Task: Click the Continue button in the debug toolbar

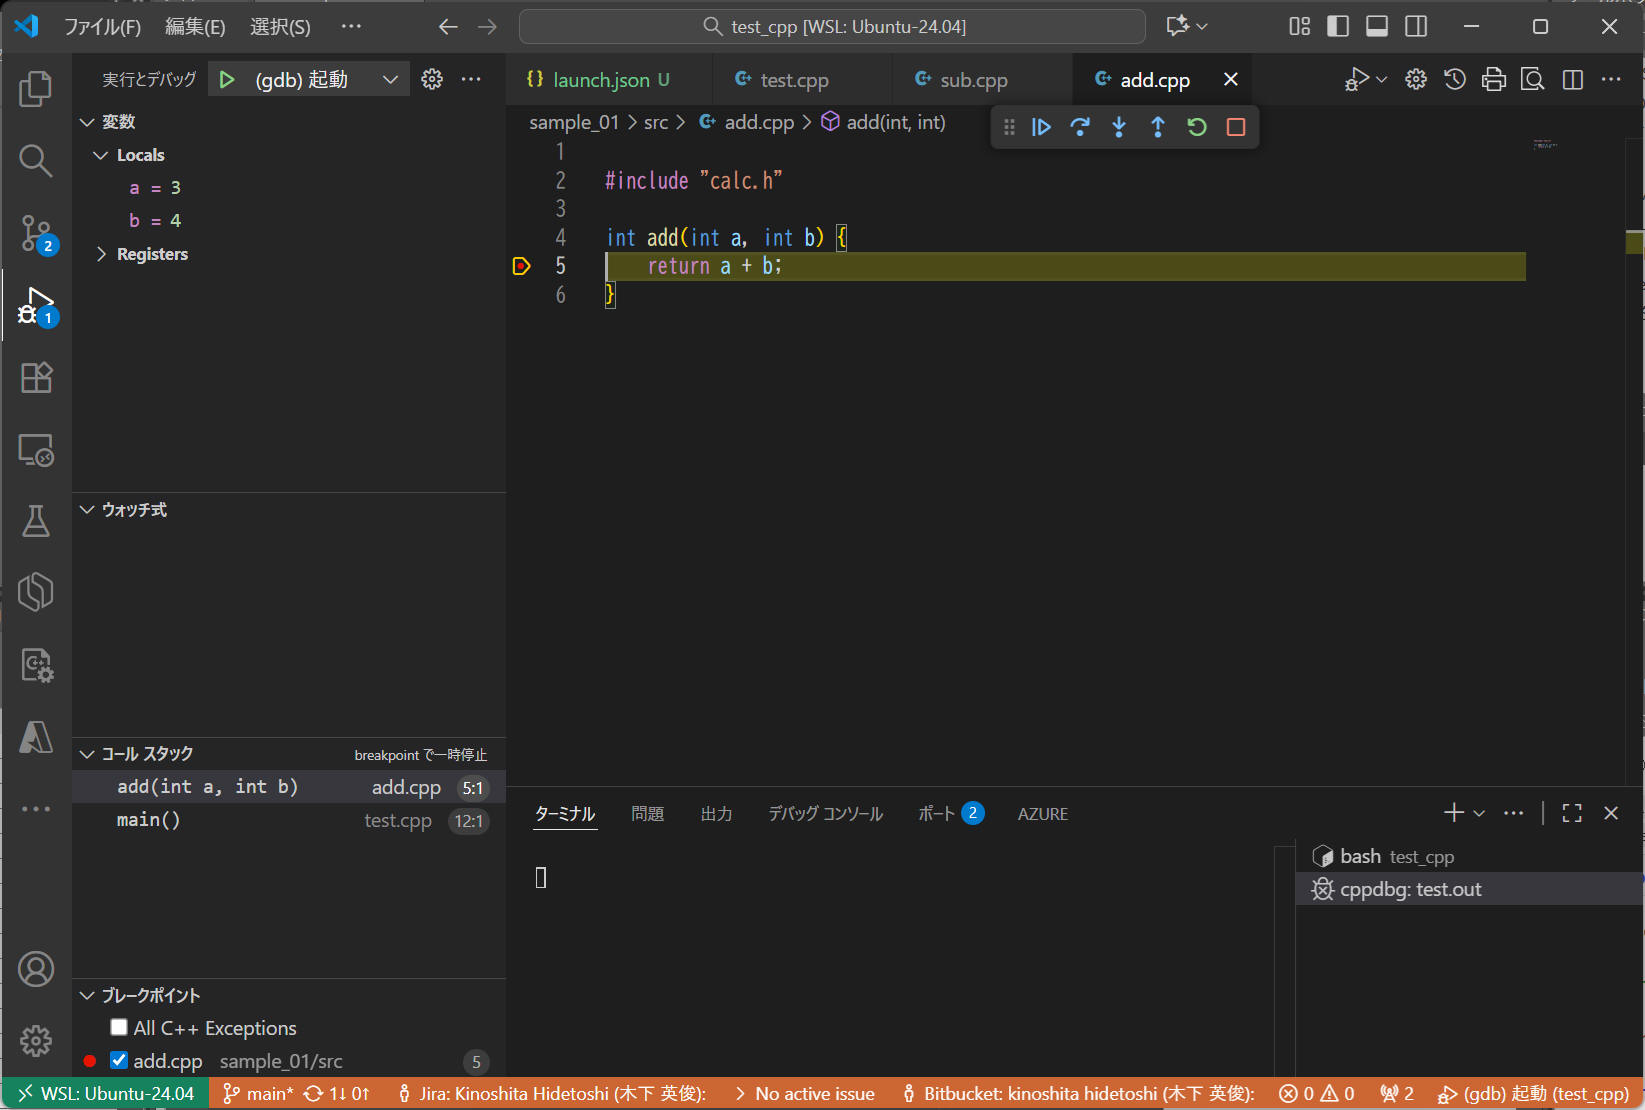Action: (1041, 127)
